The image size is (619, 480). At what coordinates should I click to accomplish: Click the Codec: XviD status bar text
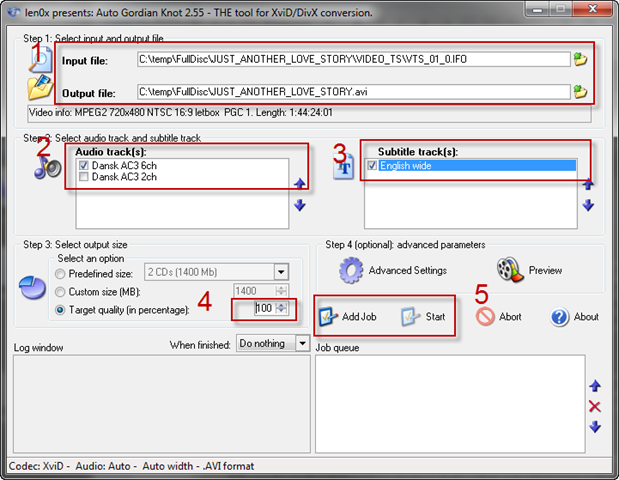(x=36, y=466)
